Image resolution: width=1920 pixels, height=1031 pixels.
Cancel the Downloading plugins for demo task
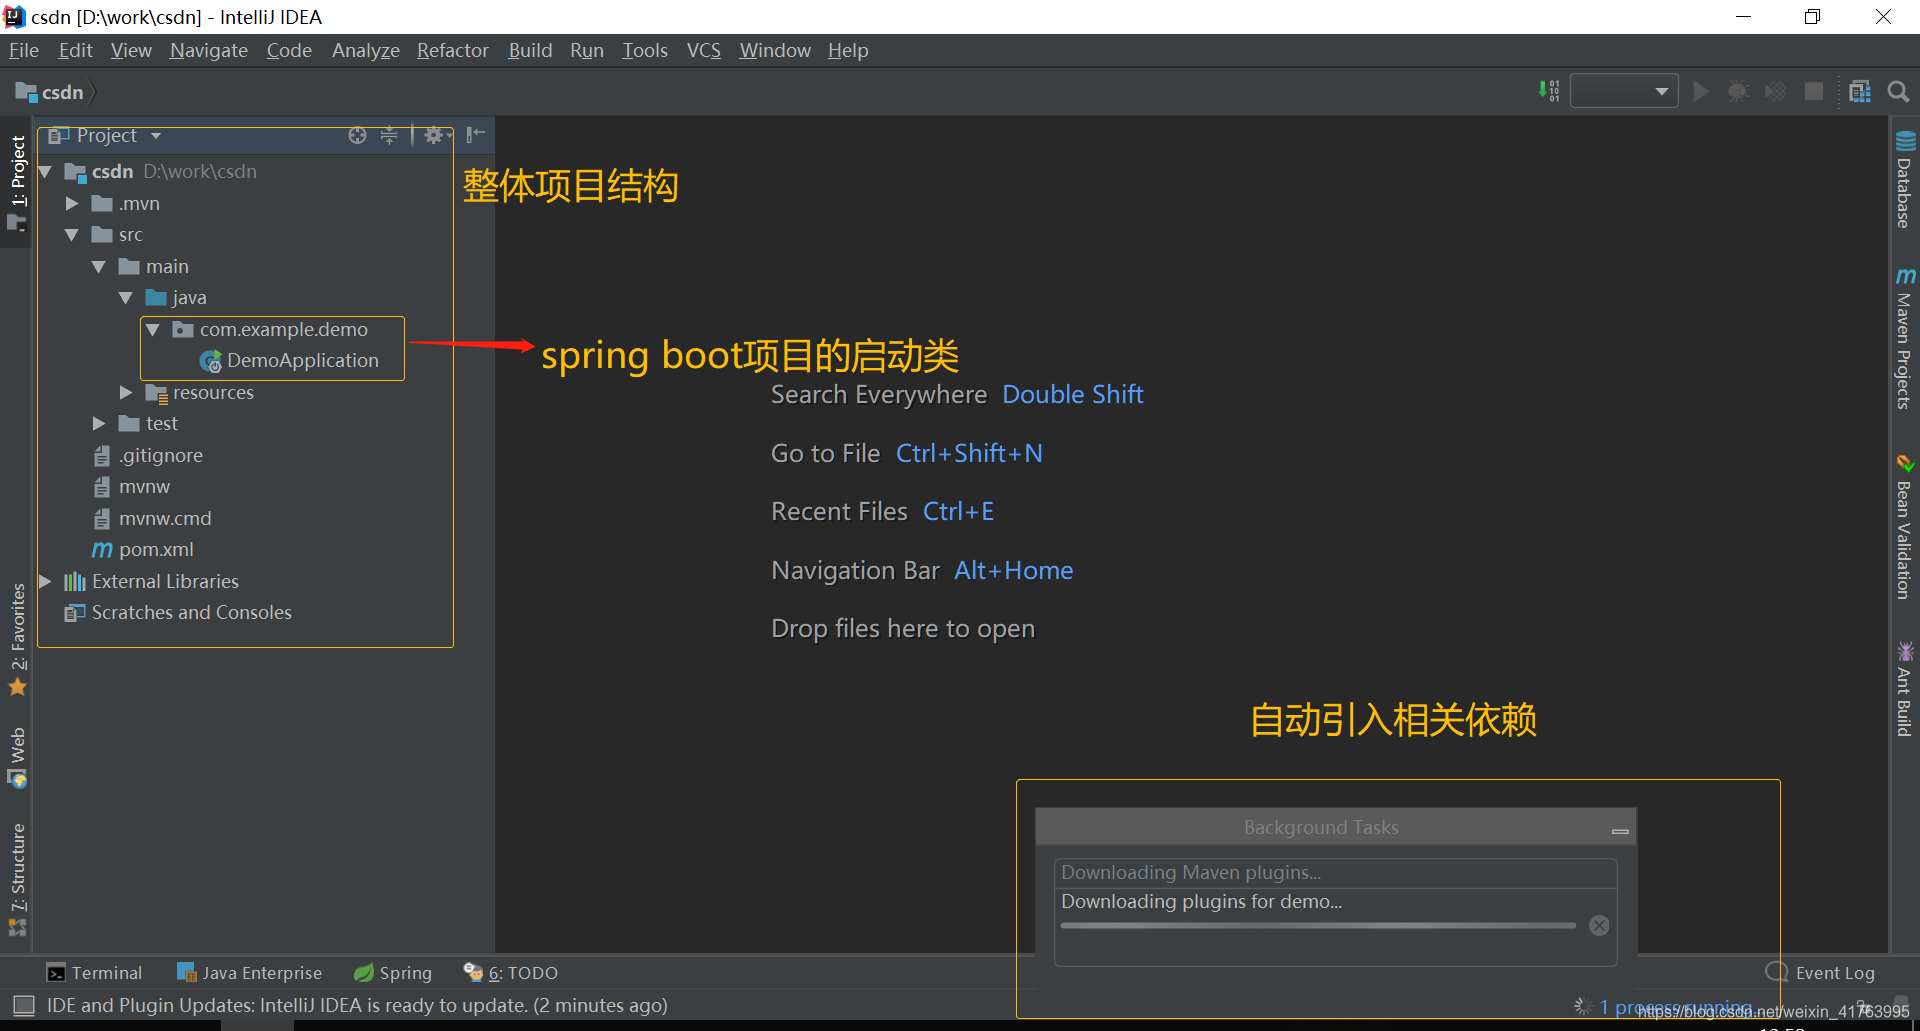coord(1599,926)
